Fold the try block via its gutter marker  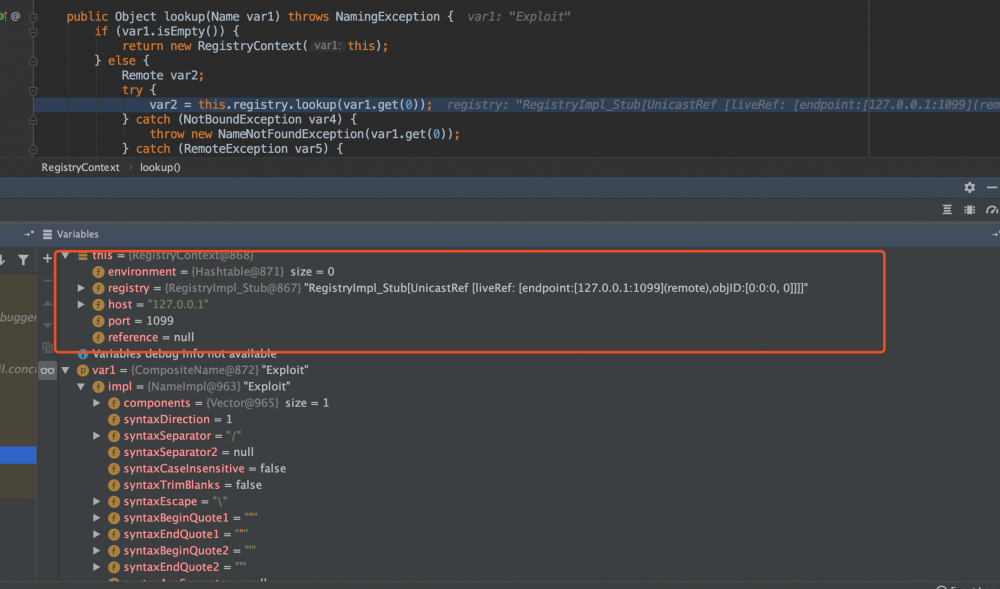pyautogui.click(x=33, y=91)
